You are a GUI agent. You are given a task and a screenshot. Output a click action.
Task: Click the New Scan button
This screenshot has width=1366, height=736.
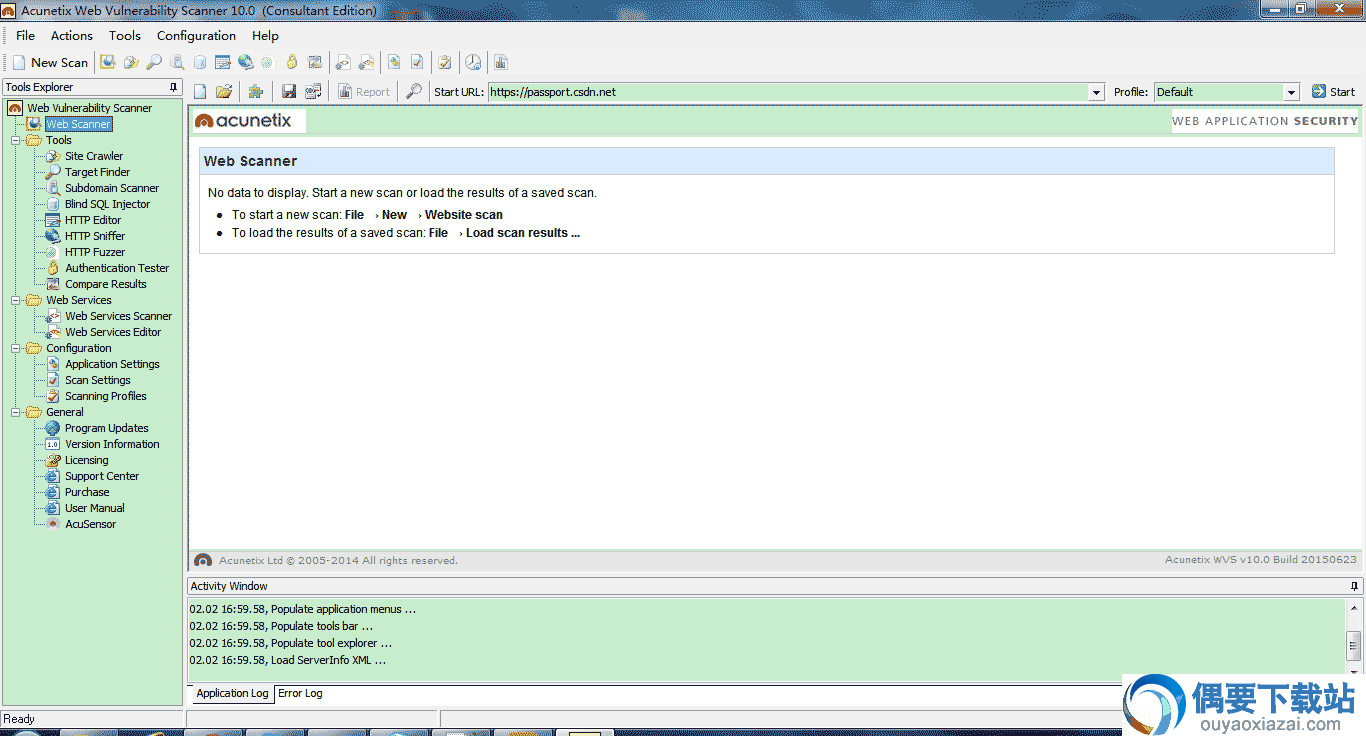(50, 62)
